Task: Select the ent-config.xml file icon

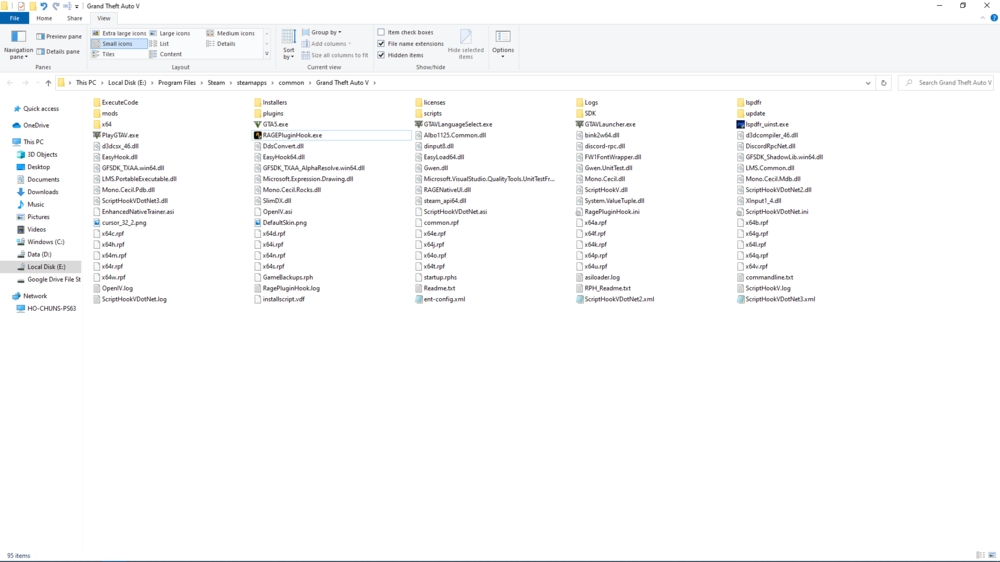Action: click(418, 299)
